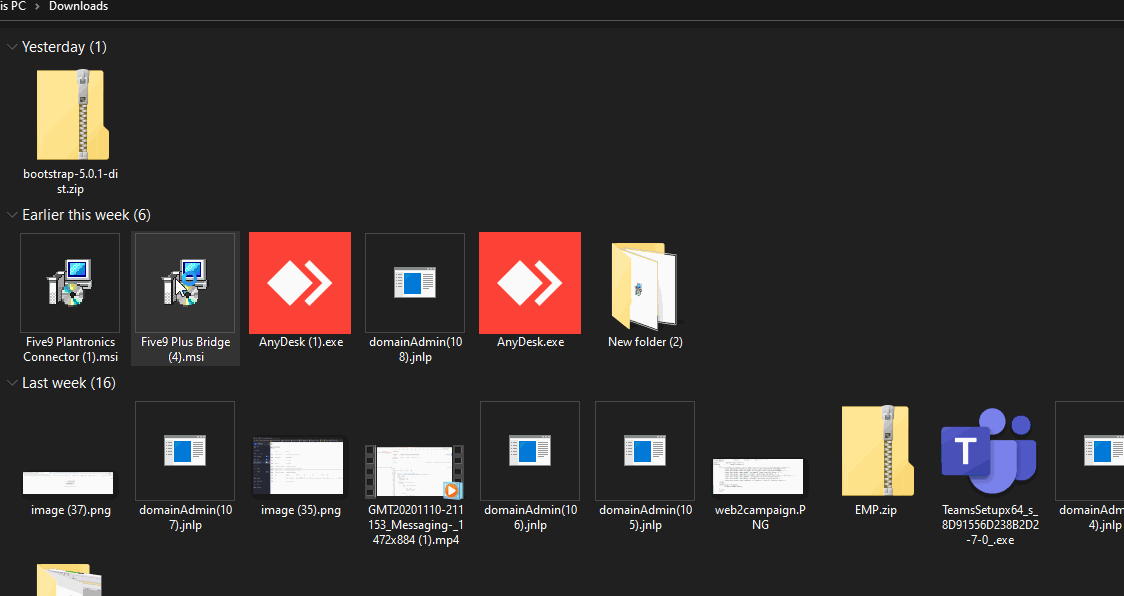The image size is (1124, 596).
Task: Click the EMP.zip file name label
Action: 876,511
